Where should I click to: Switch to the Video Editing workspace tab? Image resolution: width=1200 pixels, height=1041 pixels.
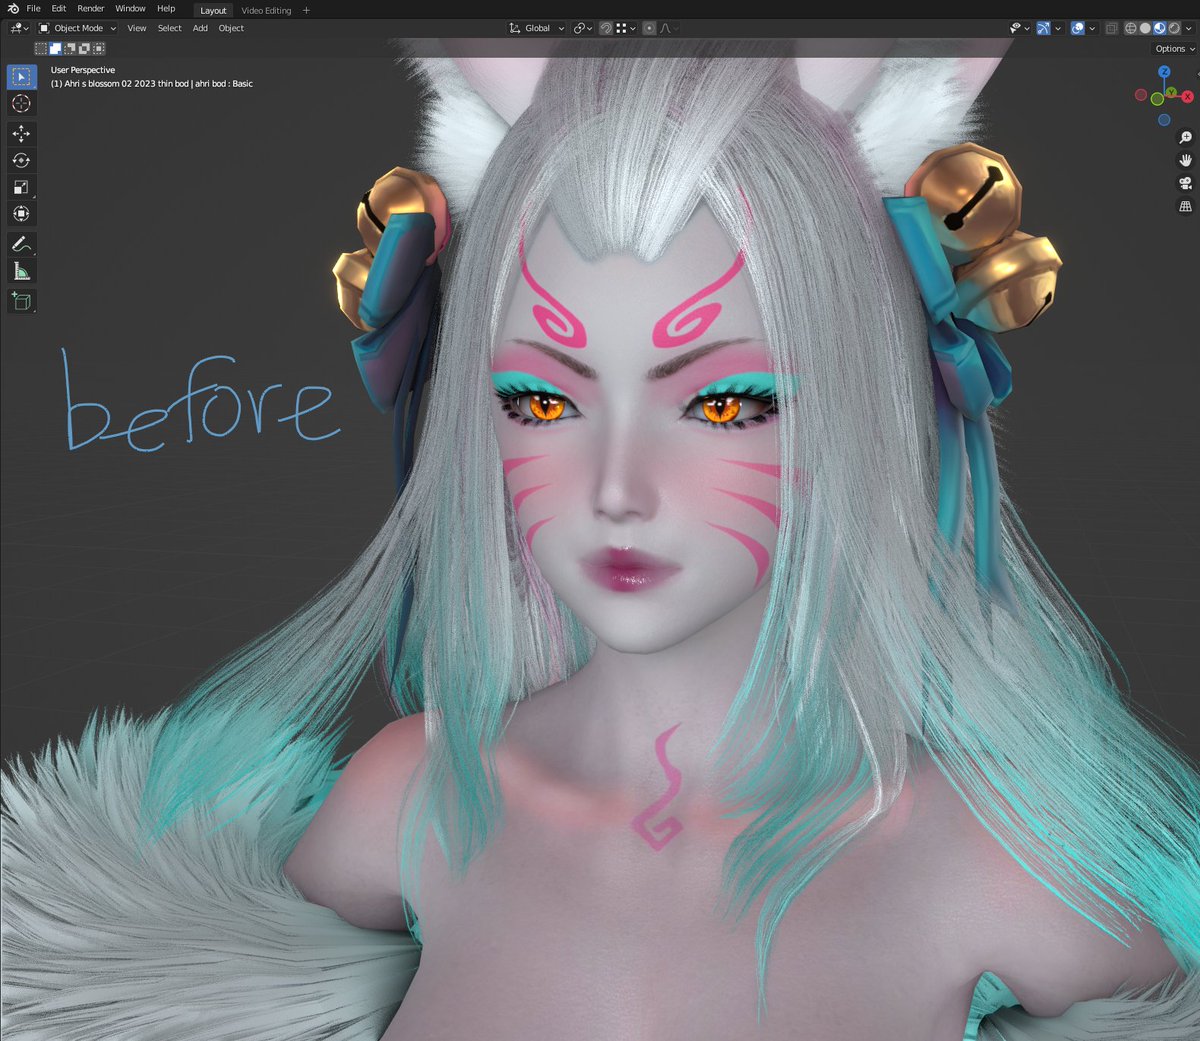[265, 11]
